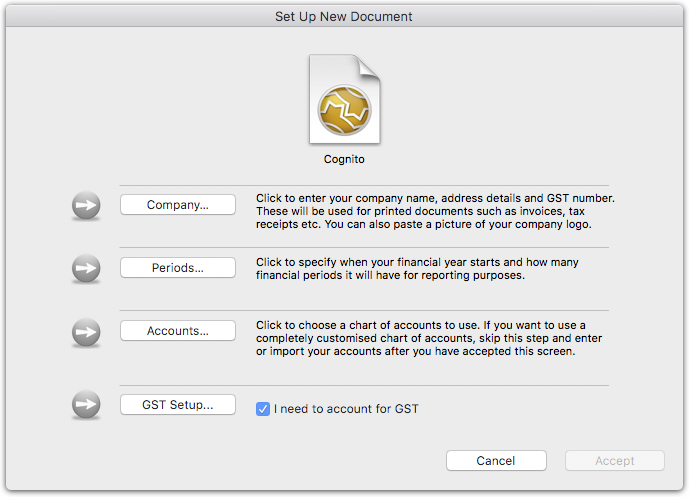
Task: Click the dimmed Accept button
Action: tap(615, 461)
